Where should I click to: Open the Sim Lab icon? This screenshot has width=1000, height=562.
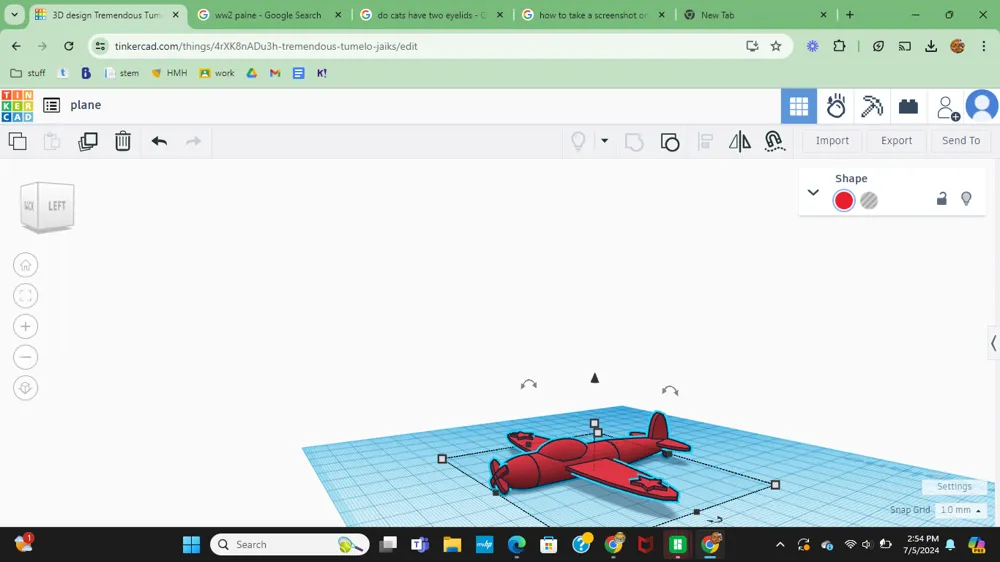[835, 106]
